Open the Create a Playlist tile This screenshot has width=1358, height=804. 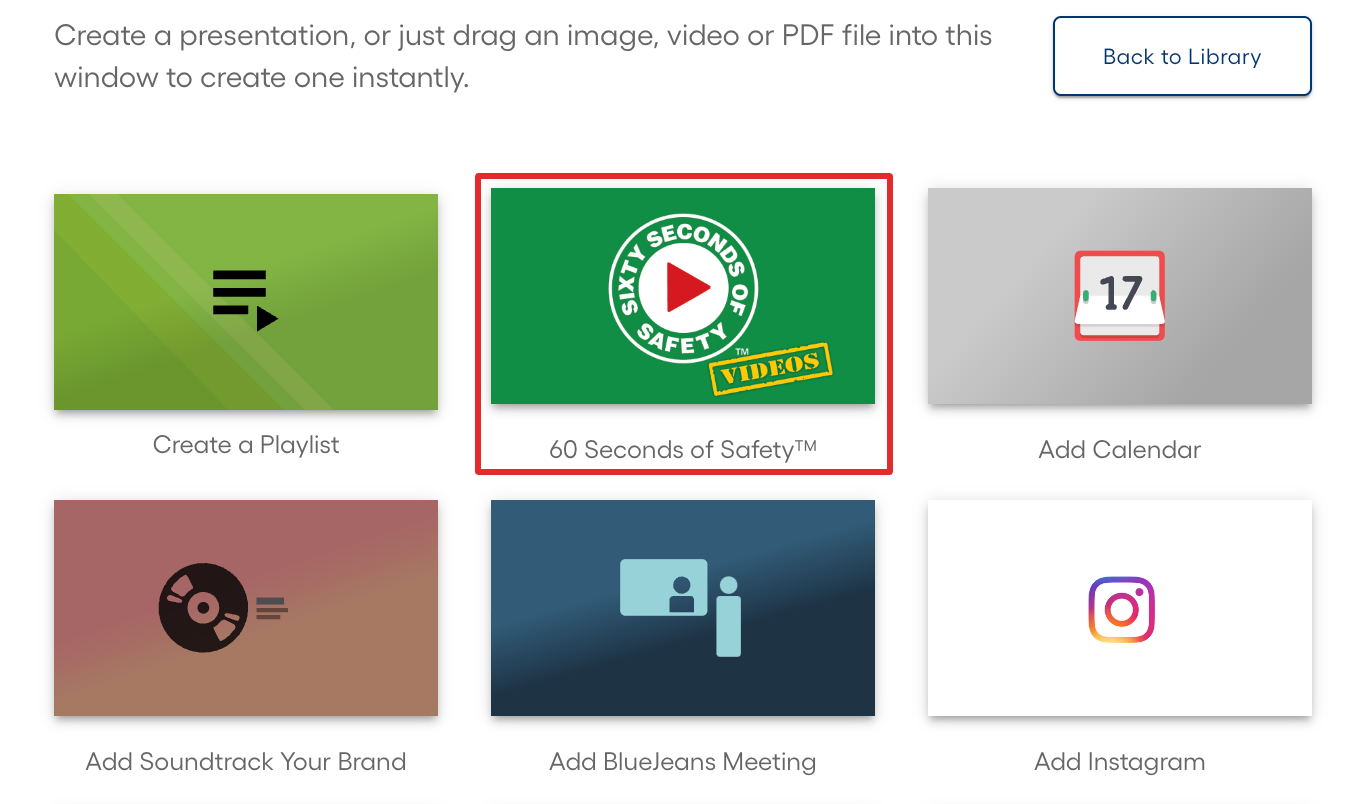pos(246,302)
